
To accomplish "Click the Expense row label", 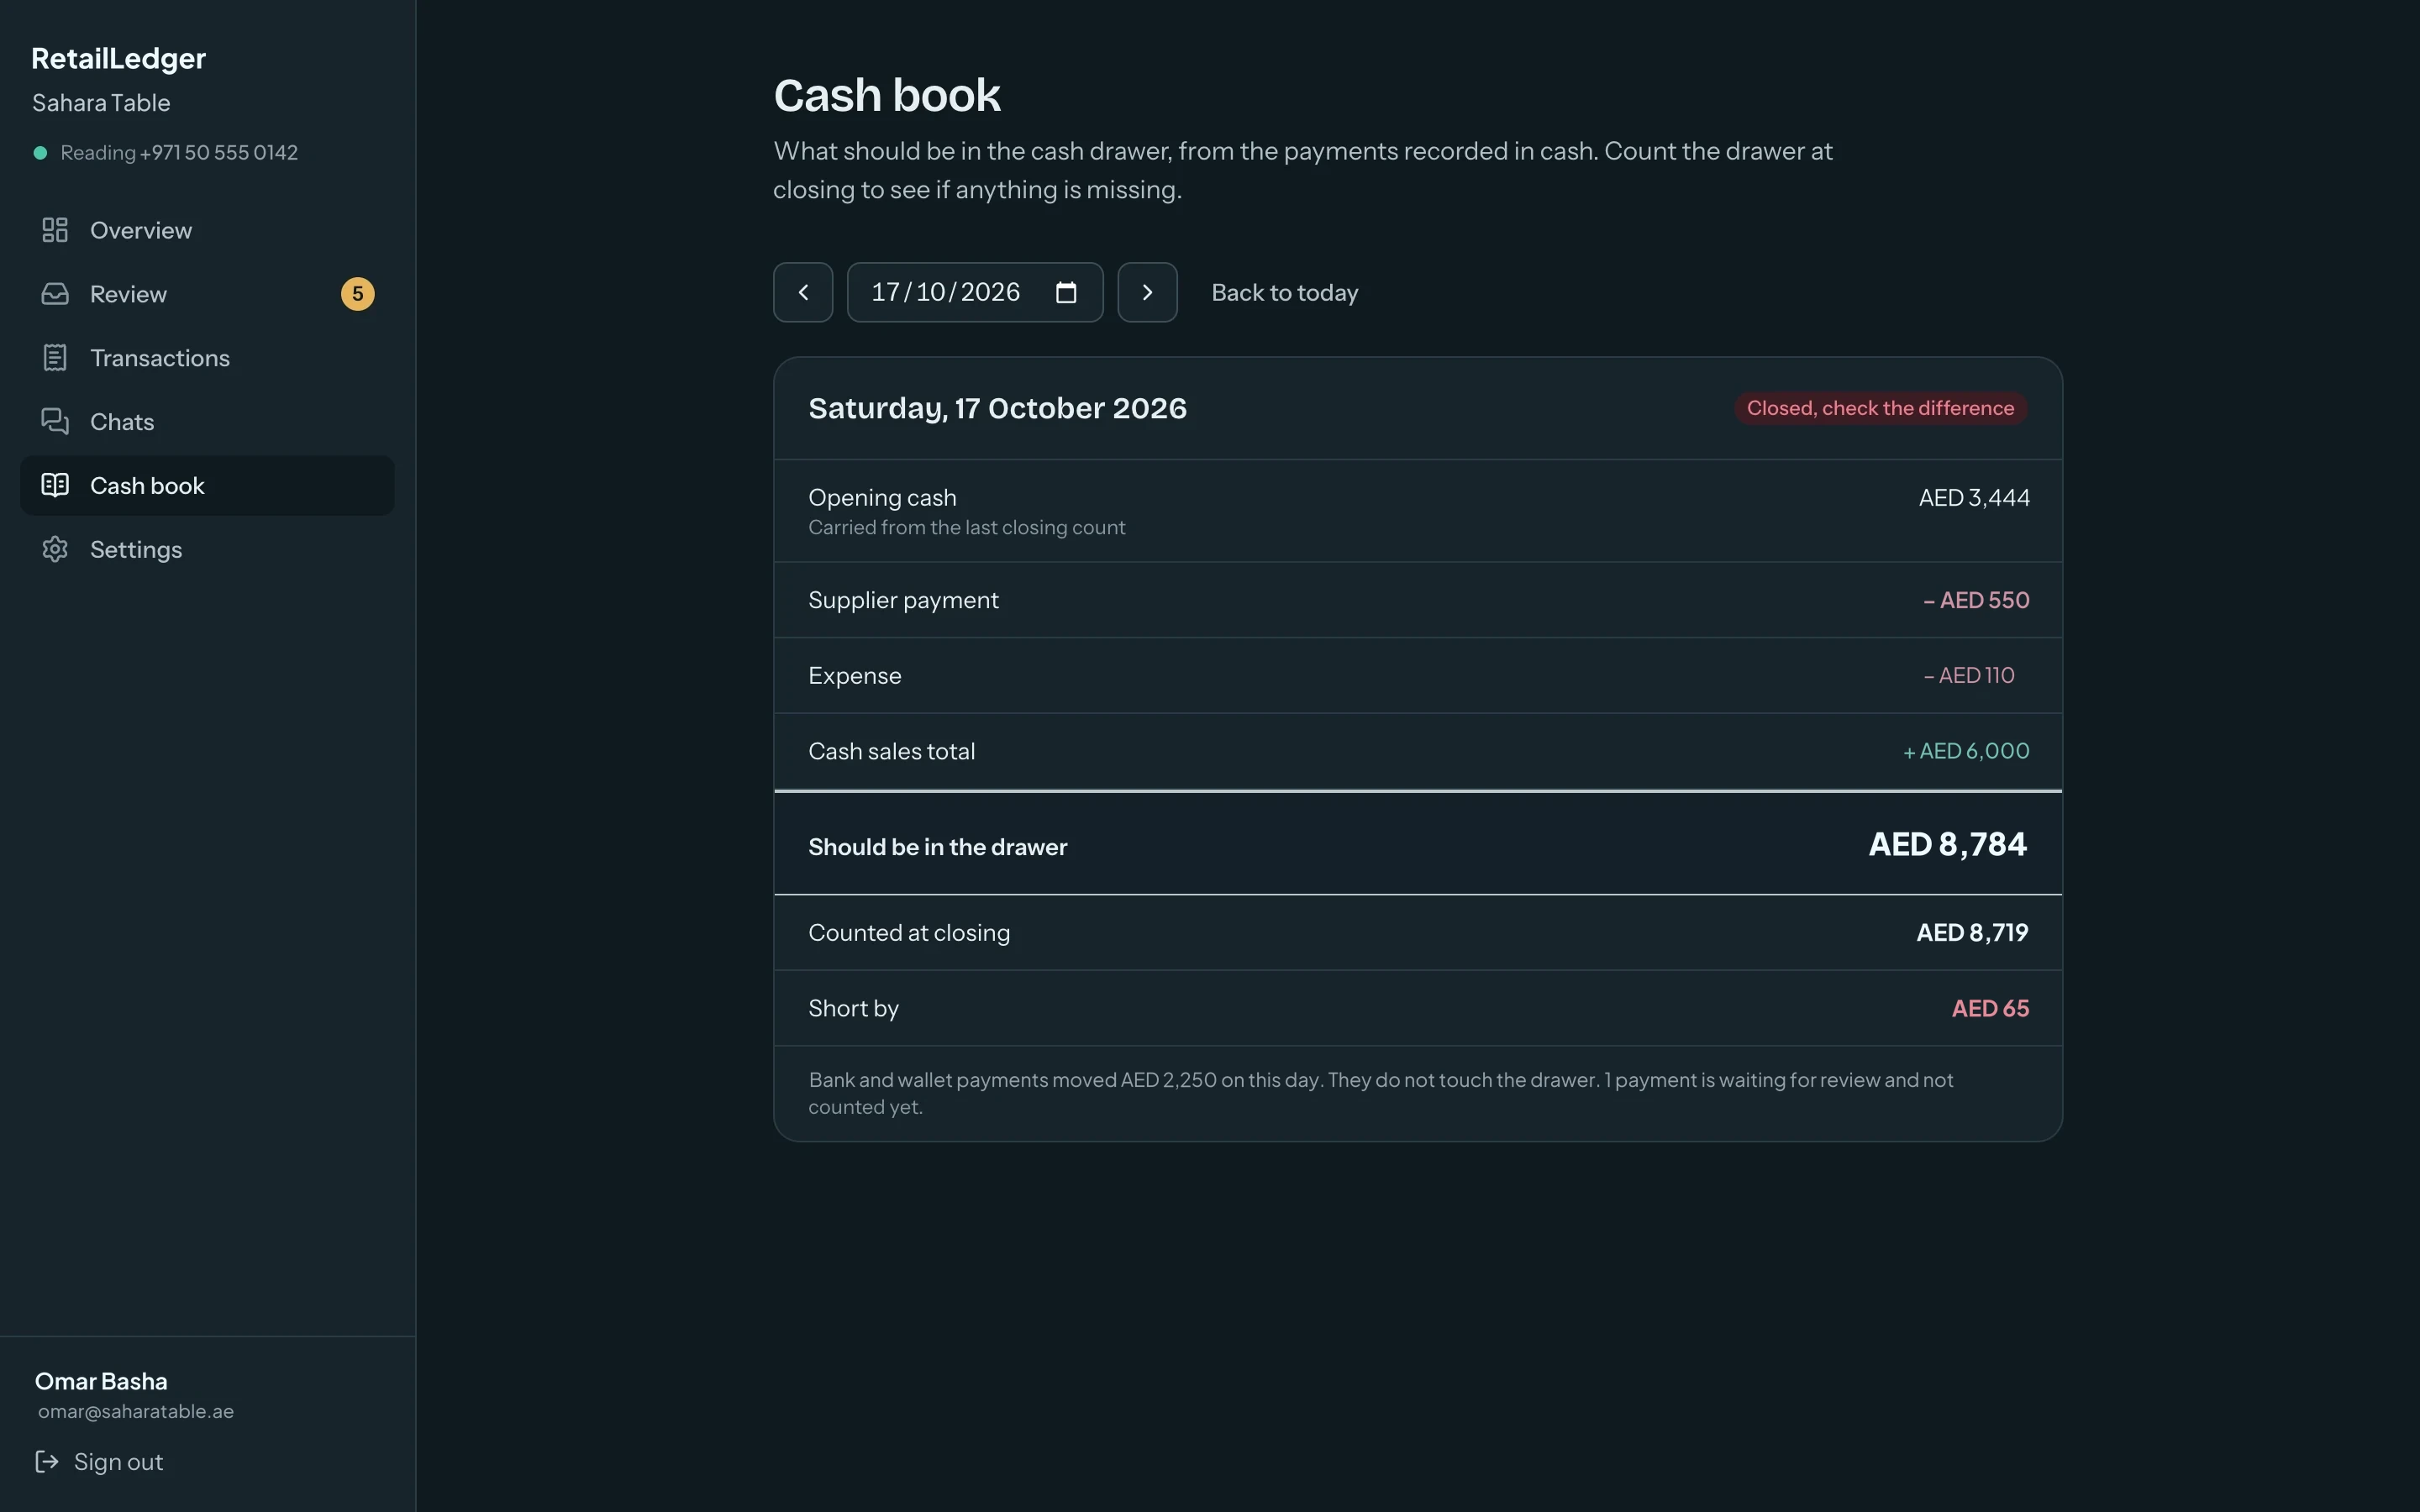I will (x=854, y=676).
